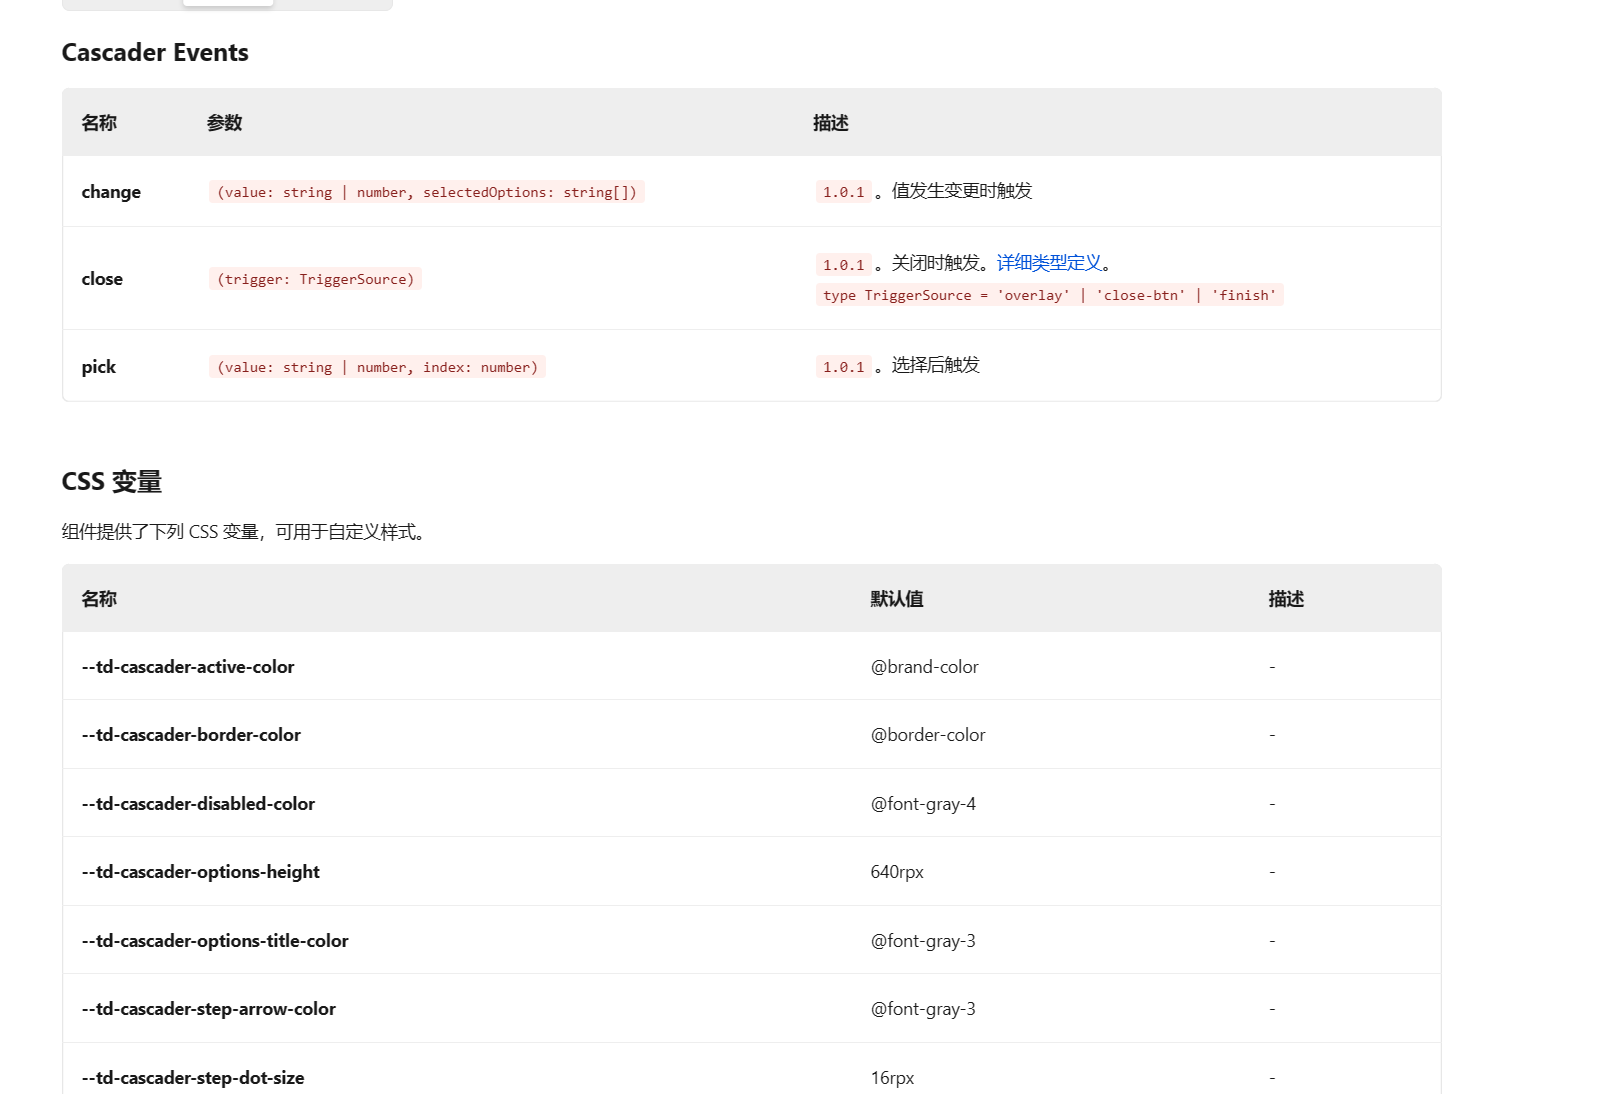Viewport: 1620px width, 1094px height.
Task: Click the 选择后触发 description
Action: pyautogui.click(x=936, y=365)
